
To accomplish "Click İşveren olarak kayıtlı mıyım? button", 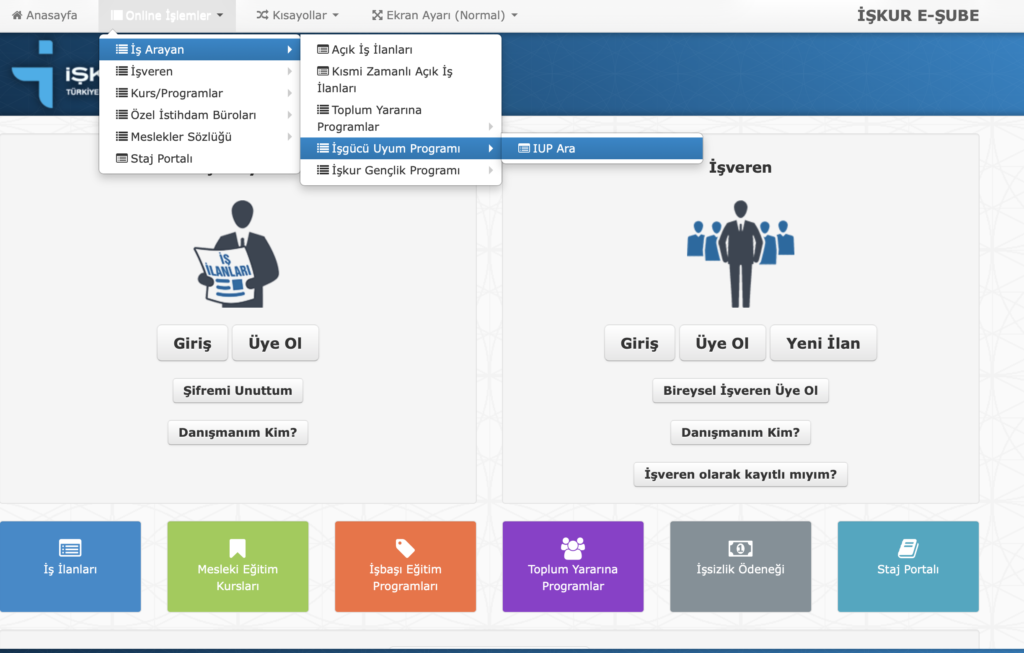I will [740, 474].
